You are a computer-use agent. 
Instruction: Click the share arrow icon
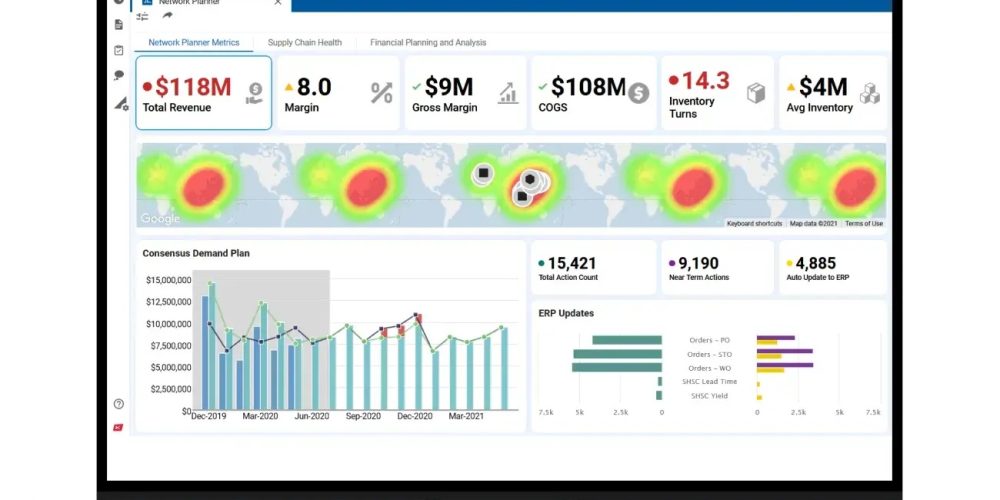click(x=167, y=16)
